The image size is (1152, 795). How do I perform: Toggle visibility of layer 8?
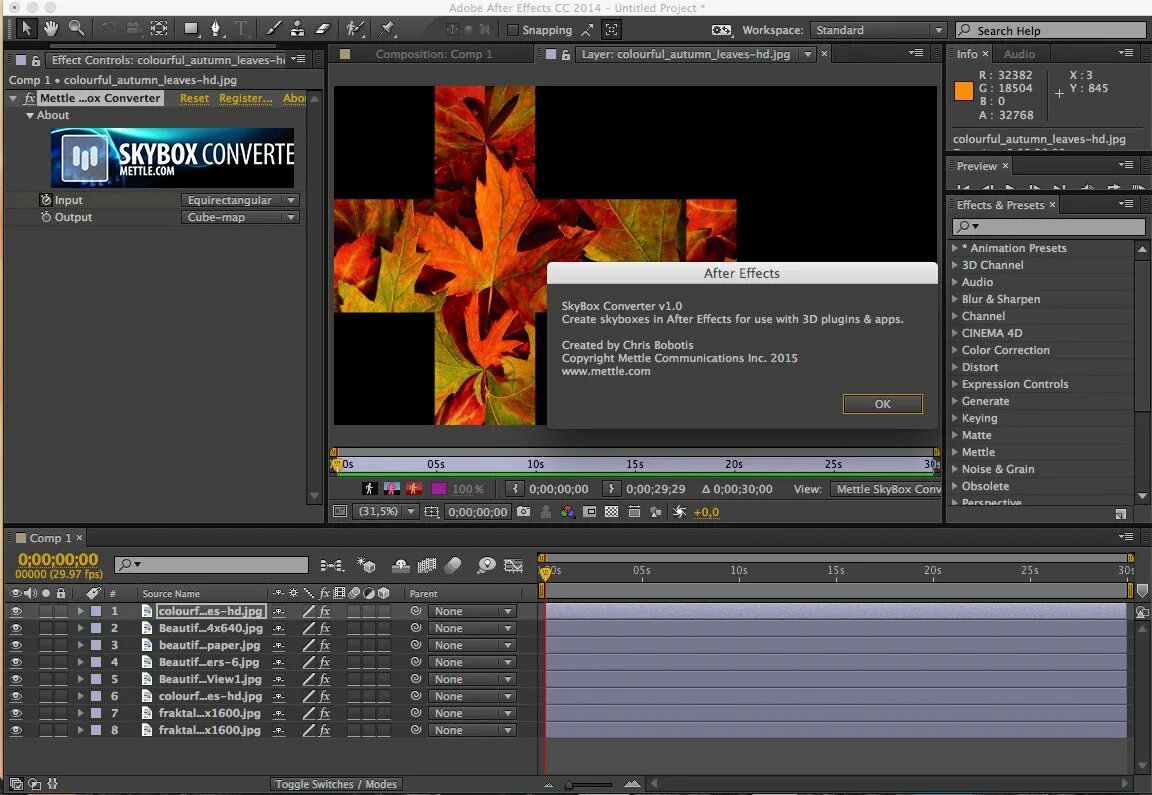[x=15, y=730]
